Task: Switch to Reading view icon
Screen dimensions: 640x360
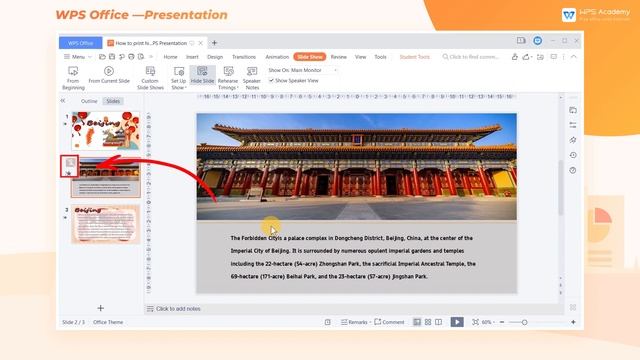Action: tap(438, 322)
